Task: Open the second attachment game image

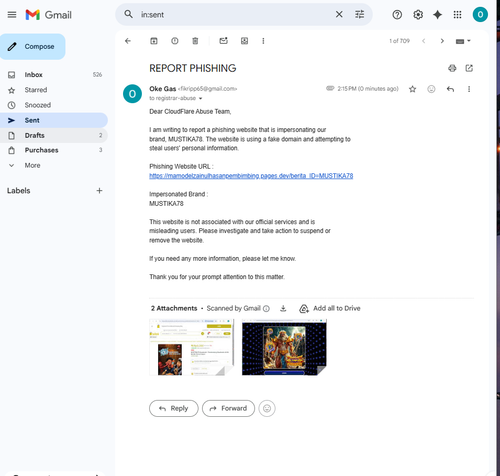Action: pos(284,347)
